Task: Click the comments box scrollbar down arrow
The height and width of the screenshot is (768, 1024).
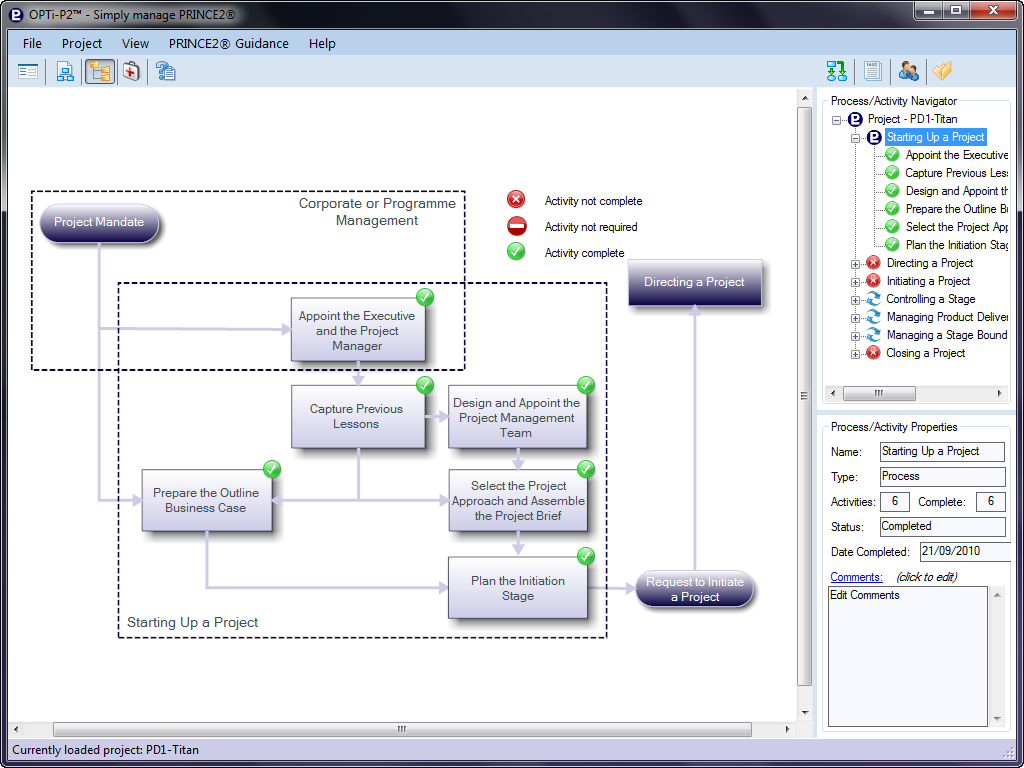Action: coord(997,719)
